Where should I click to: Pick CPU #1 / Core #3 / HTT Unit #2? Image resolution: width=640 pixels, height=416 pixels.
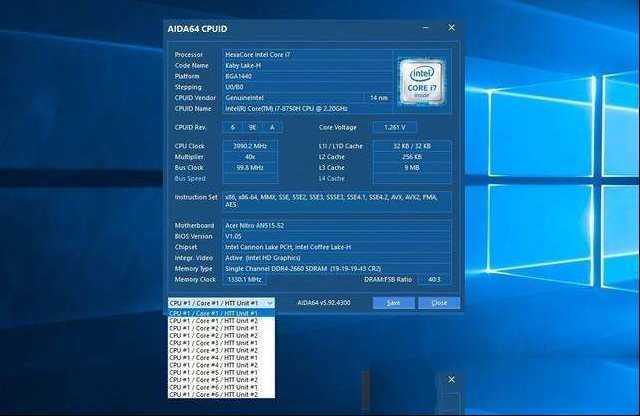coord(221,350)
